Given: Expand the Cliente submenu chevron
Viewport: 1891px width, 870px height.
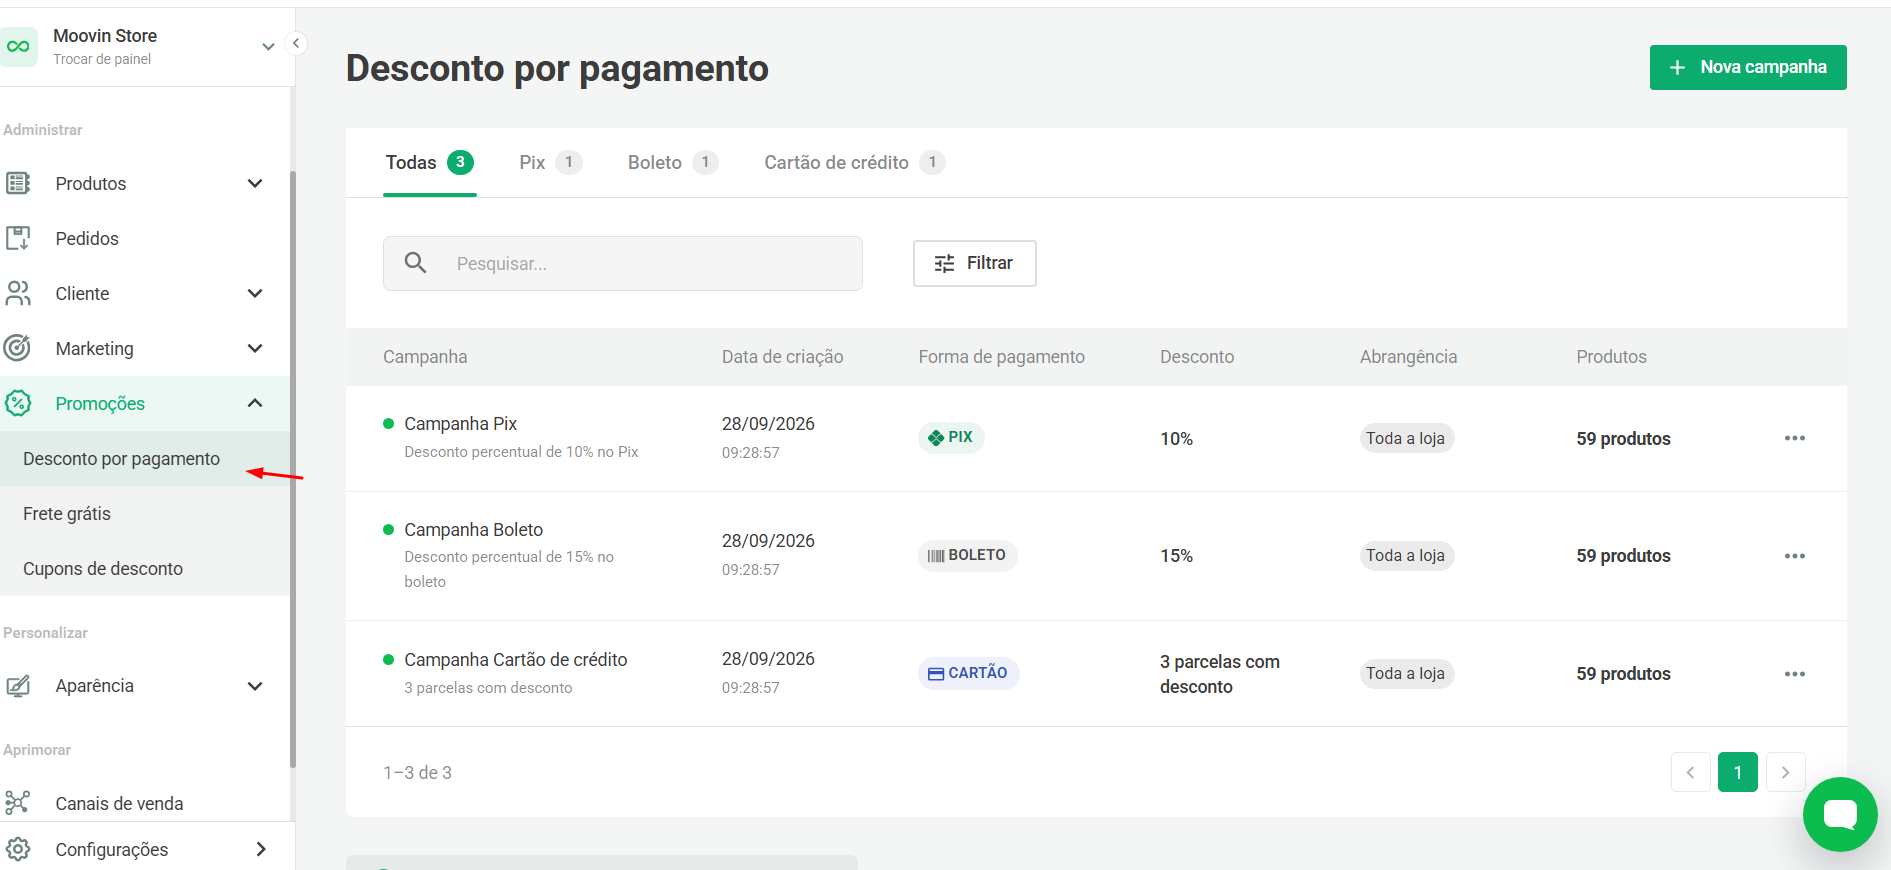Looking at the screenshot, I should (255, 293).
